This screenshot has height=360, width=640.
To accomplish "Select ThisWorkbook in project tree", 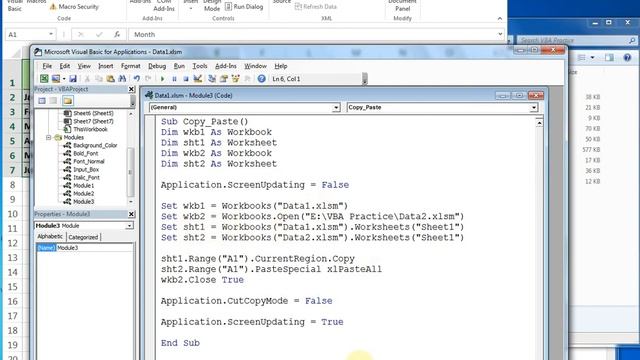I will click(x=90, y=129).
